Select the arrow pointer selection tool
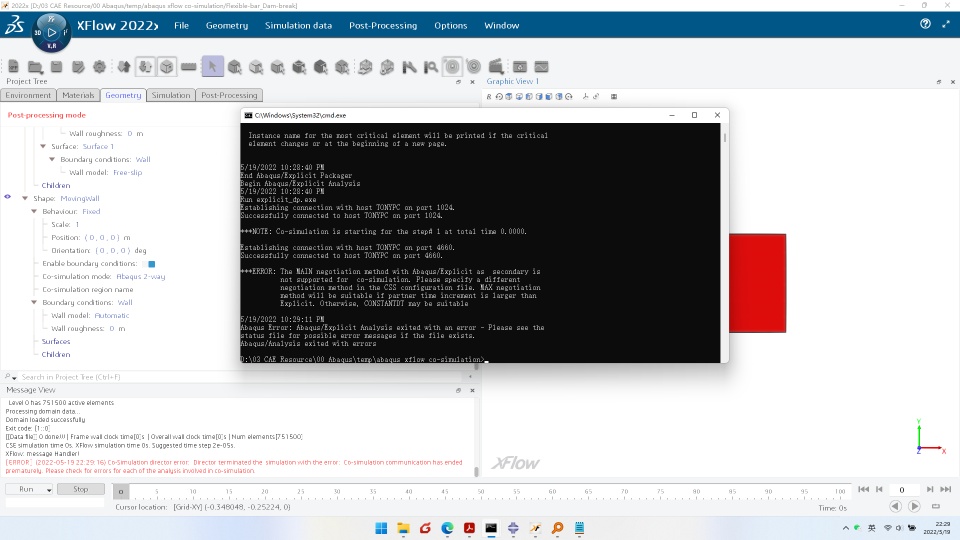This screenshot has width=960, height=540. pos(212,66)
